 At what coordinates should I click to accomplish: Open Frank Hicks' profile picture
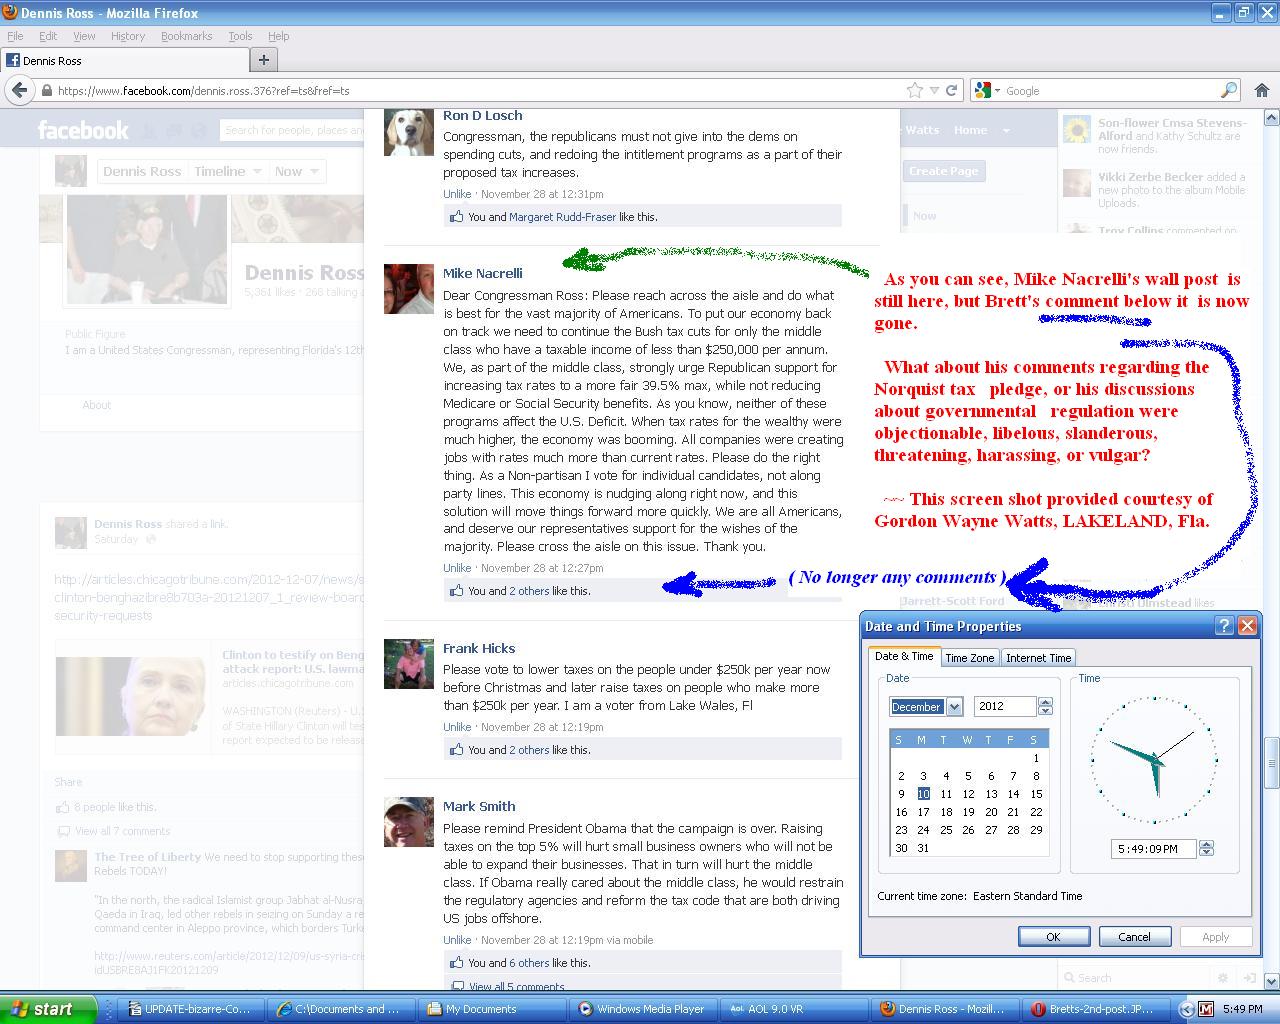(409, 664)
